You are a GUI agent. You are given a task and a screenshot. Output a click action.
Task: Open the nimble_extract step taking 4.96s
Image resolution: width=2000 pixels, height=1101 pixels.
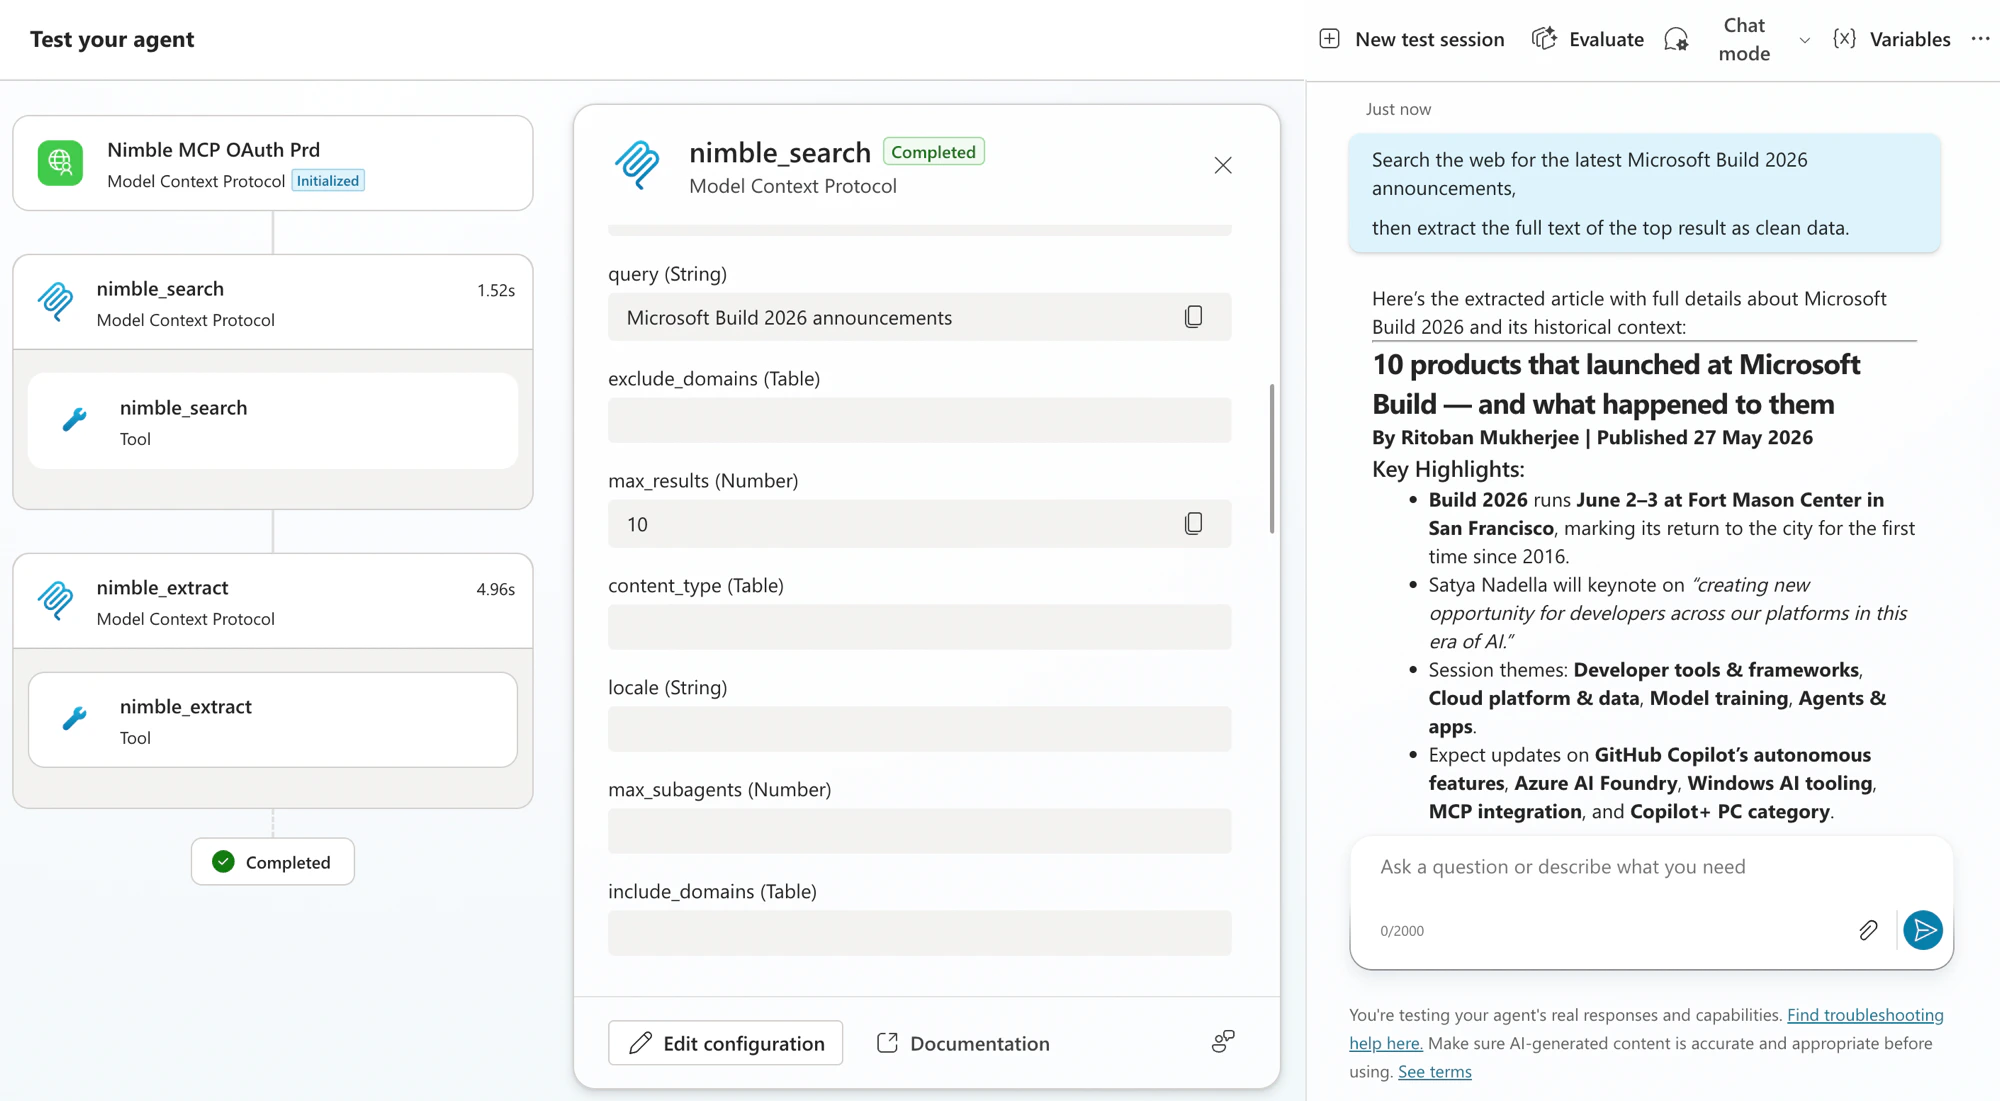pyautogui.click(x=272, y=601)
